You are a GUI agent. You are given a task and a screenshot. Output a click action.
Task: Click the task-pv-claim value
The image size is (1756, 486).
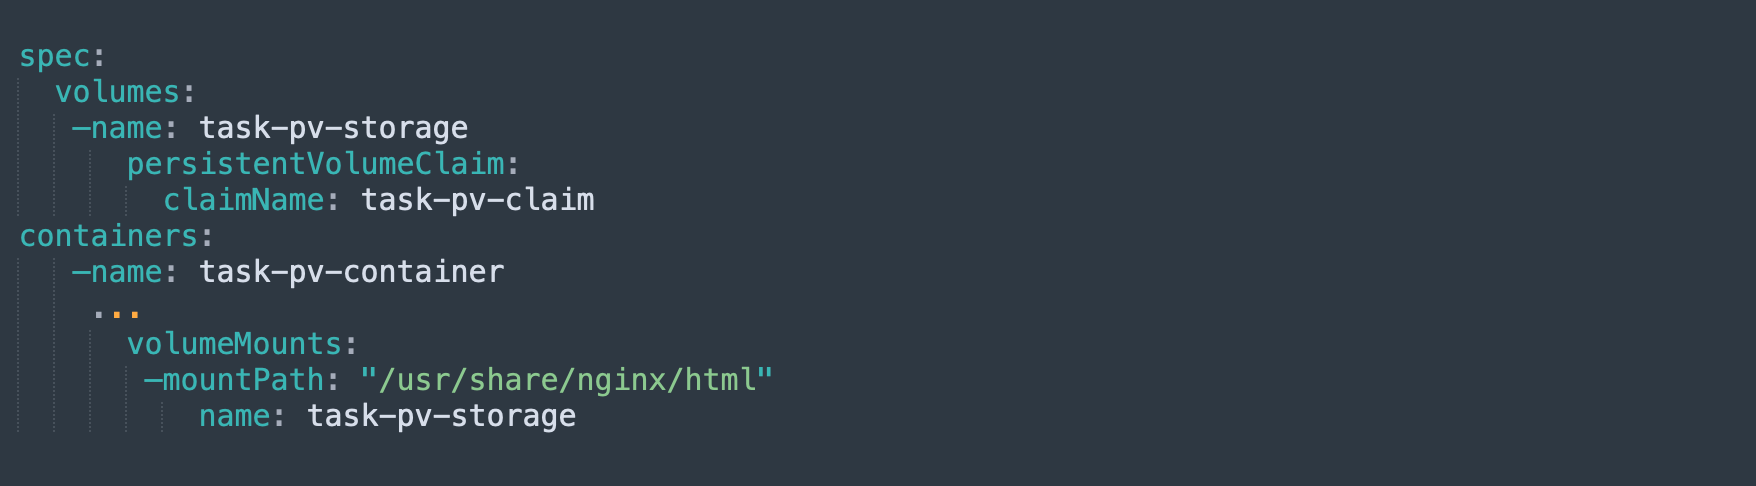point(477,200)
